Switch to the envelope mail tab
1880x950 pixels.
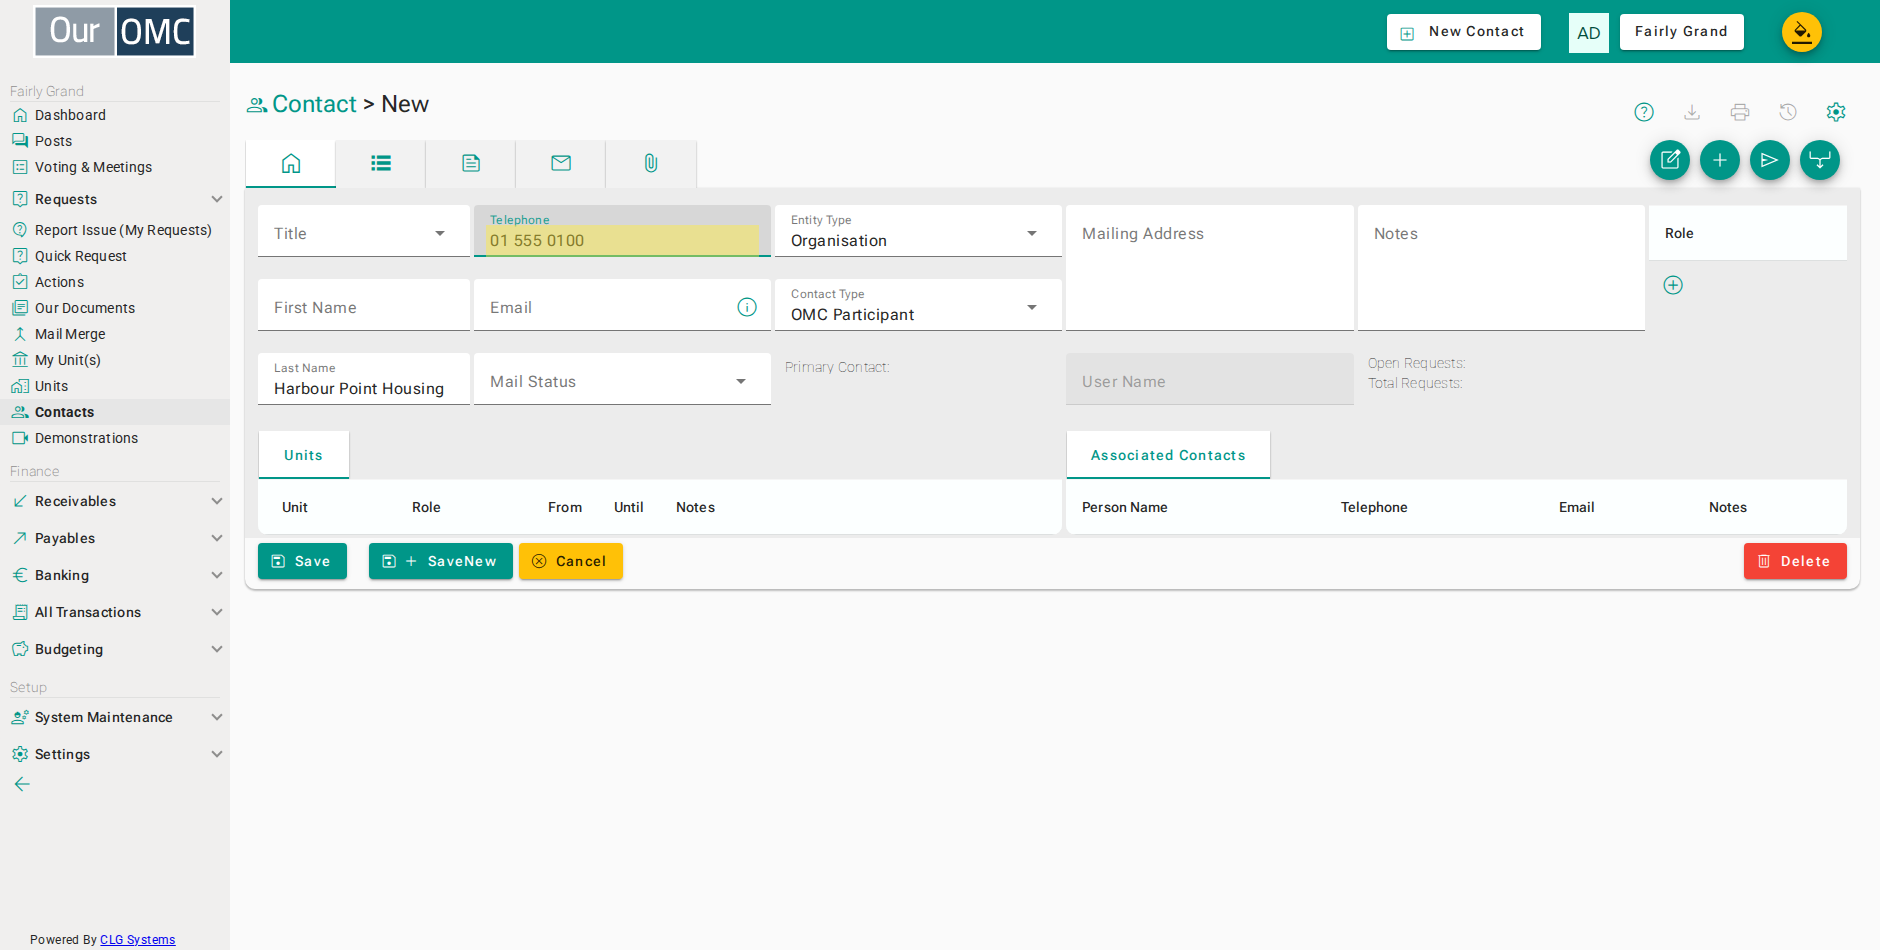(x=561, y=163)
